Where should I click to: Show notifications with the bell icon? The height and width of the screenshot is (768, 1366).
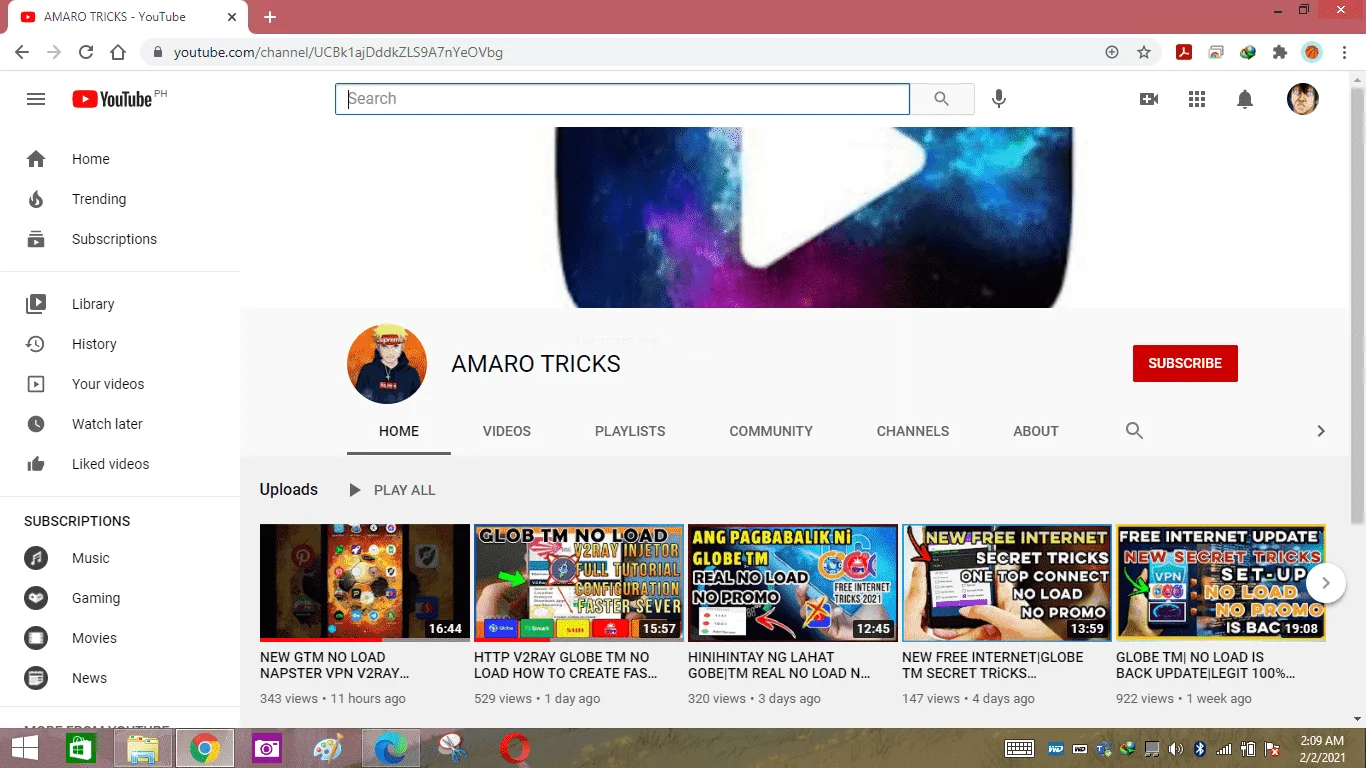tap(1245, 99)
